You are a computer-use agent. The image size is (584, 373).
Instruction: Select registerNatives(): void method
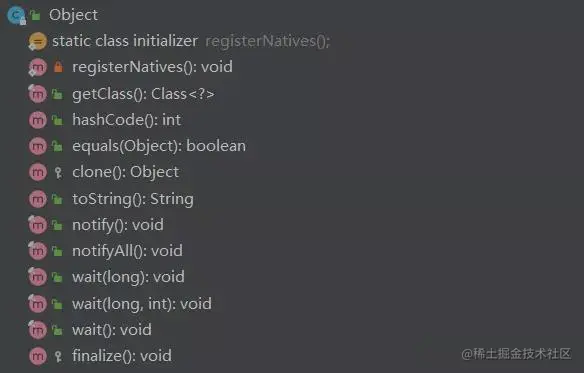[152, 67]
